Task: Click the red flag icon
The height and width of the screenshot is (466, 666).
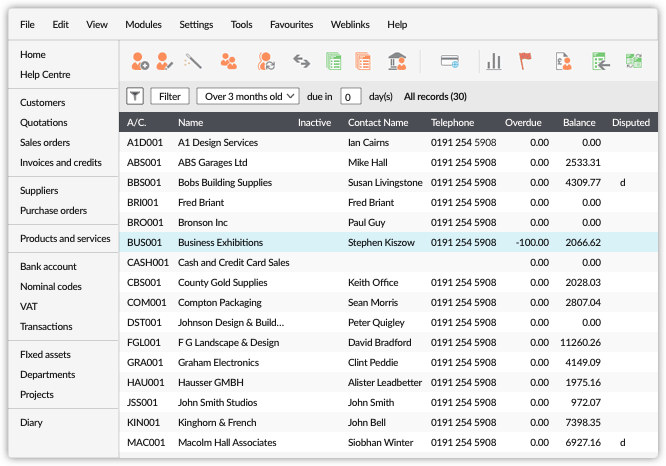Action: pos(525,62)
